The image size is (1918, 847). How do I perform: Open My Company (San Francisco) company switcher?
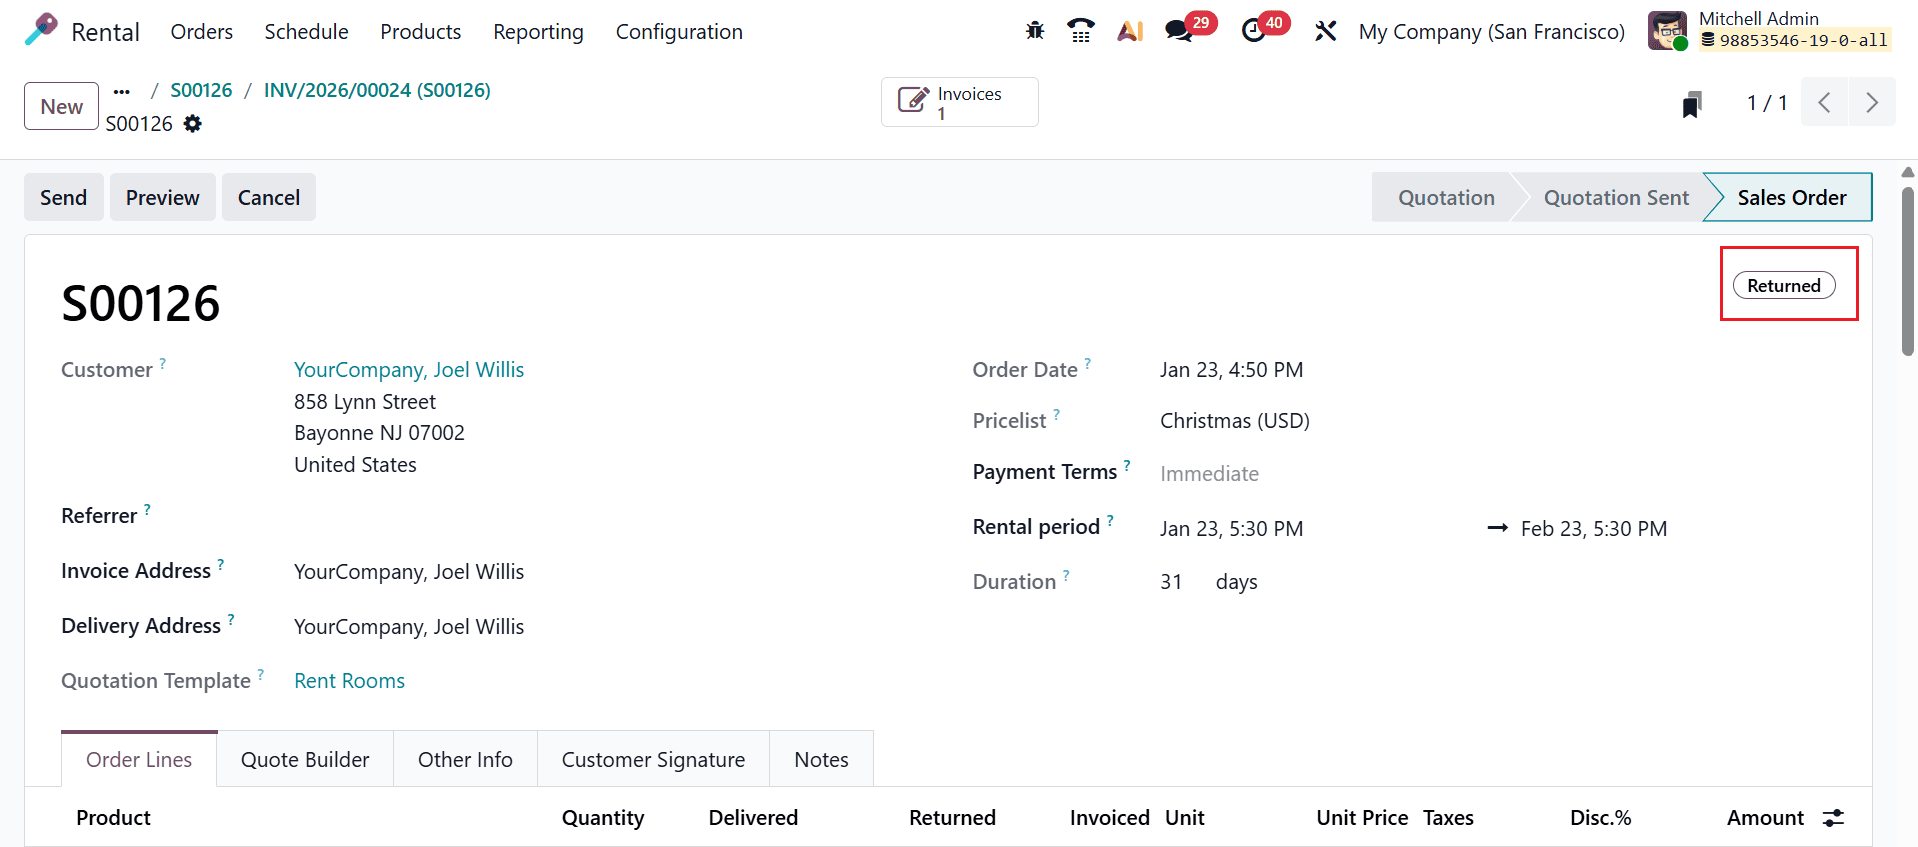click(x=1491, y=32)
